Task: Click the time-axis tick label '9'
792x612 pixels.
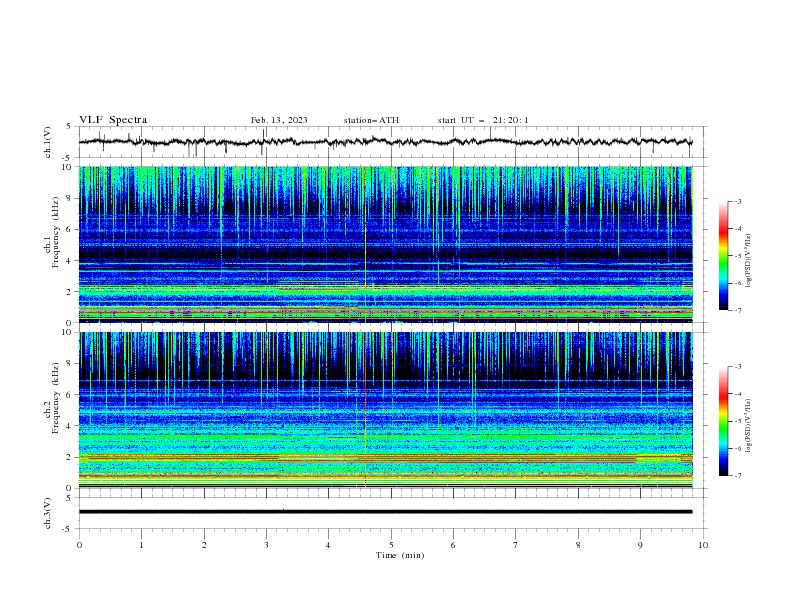Action: (x=640, y=545)
